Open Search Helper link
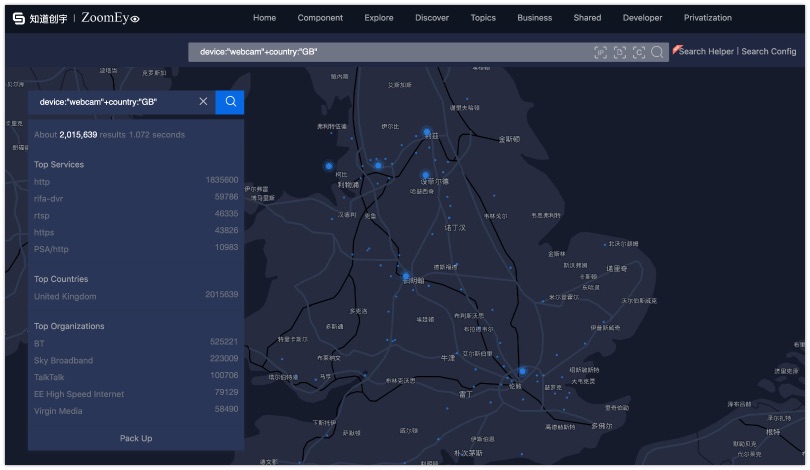 pos(706,51)
